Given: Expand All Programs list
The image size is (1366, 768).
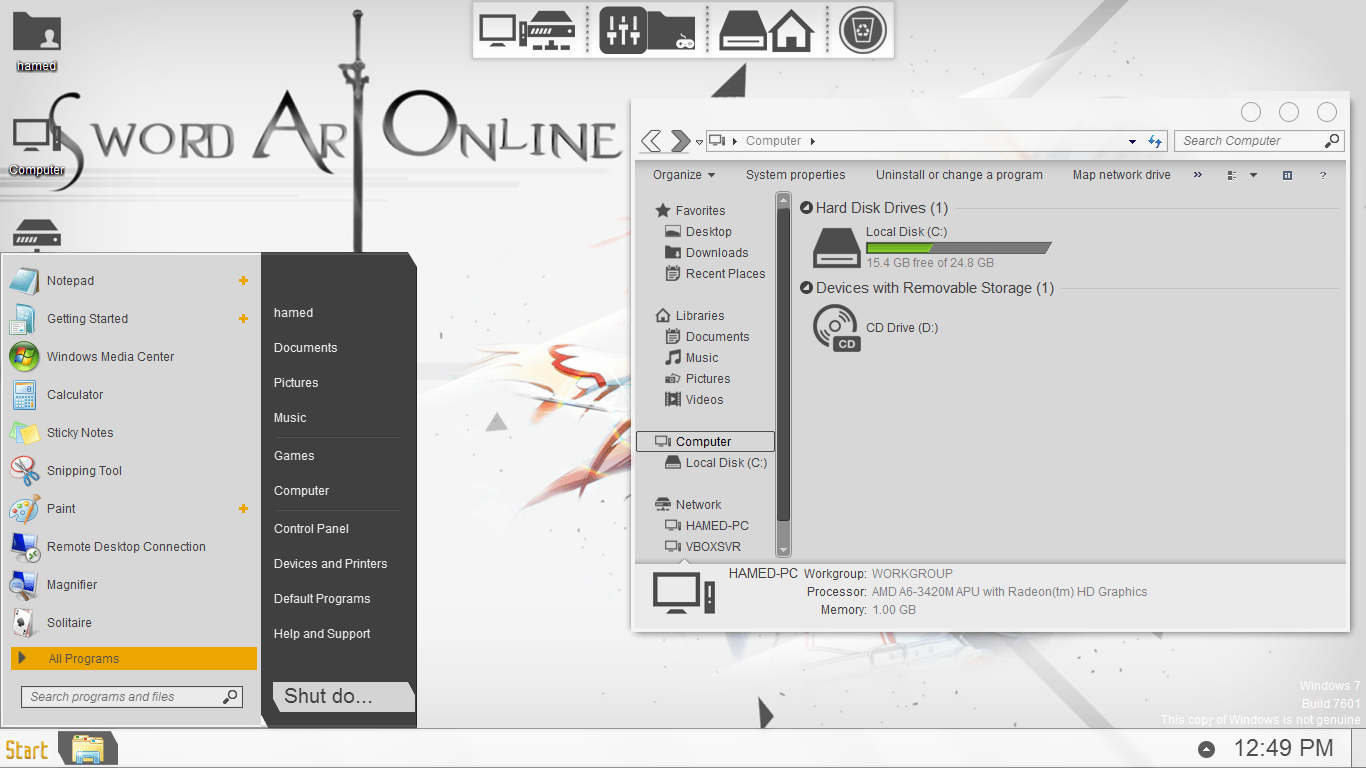Looking at the screenshot, I should [x=134, y=659].
